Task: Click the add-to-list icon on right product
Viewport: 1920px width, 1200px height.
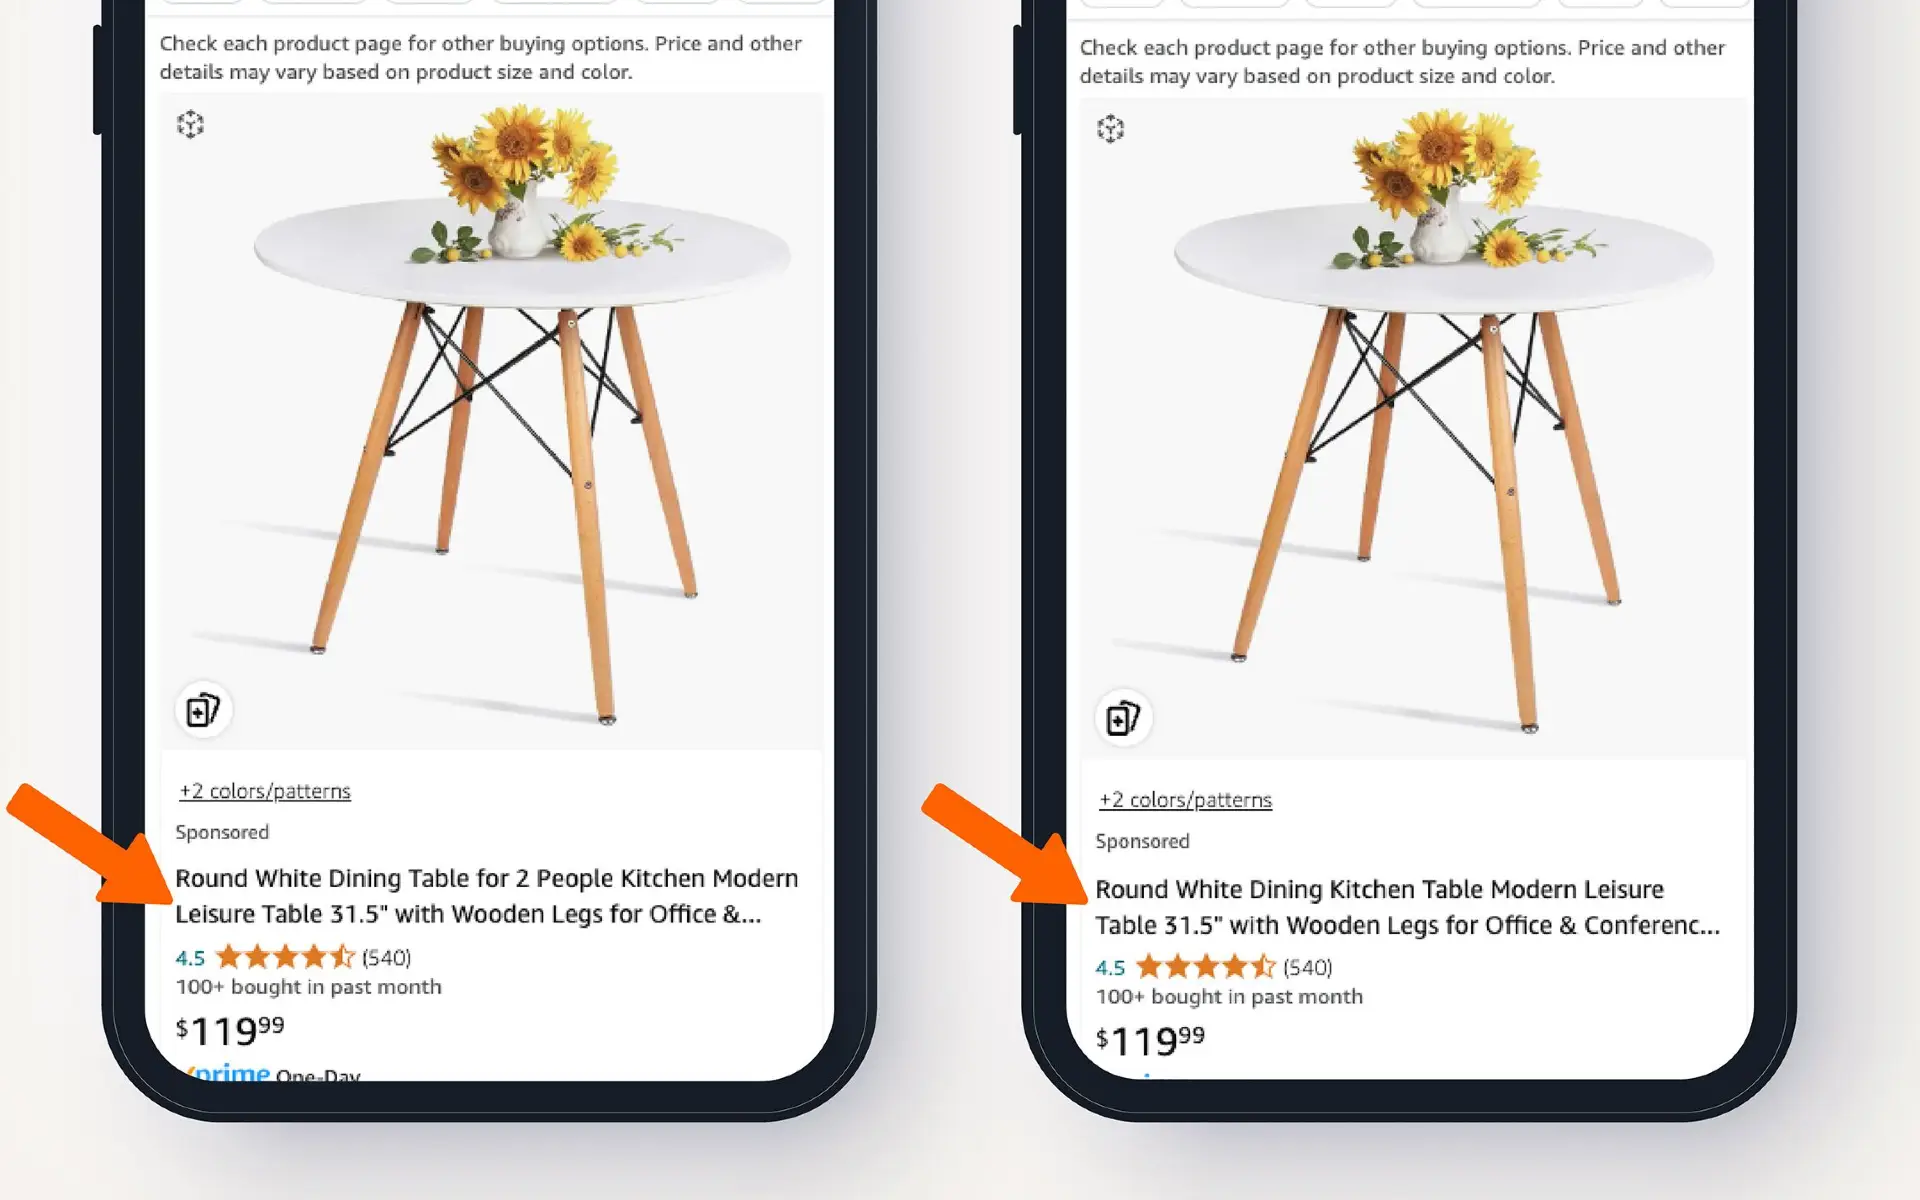Action: (1122, 718)
